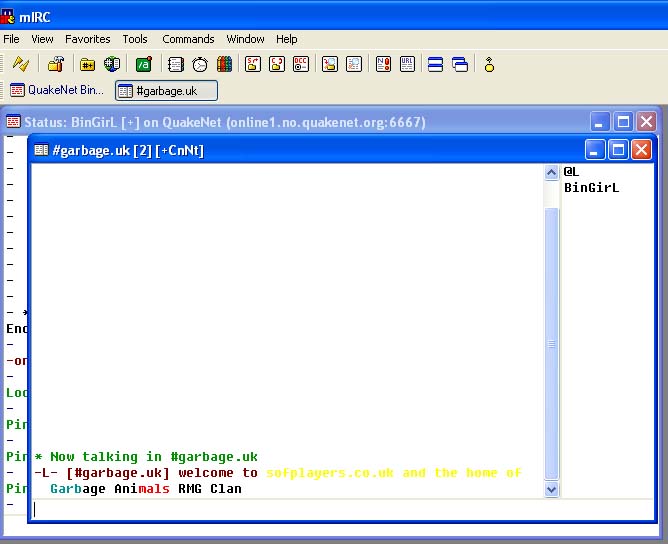
Task: Open the Favorites menu
Action: point(88,39)
